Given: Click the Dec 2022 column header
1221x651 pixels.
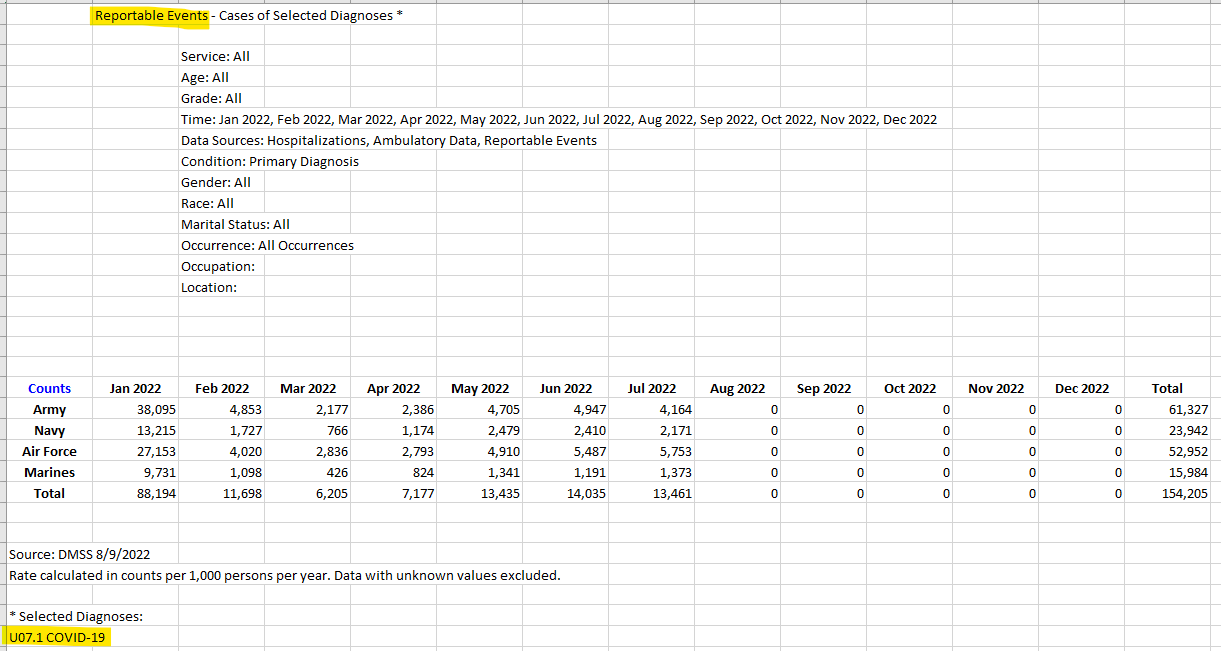Looking at the screenshot, I should (x=1082, y=388).
